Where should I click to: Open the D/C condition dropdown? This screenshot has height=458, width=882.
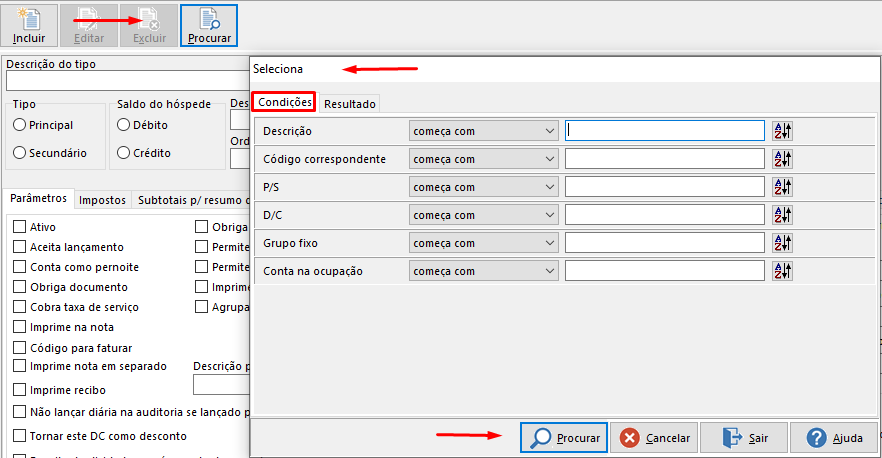[x=484, y=215]
